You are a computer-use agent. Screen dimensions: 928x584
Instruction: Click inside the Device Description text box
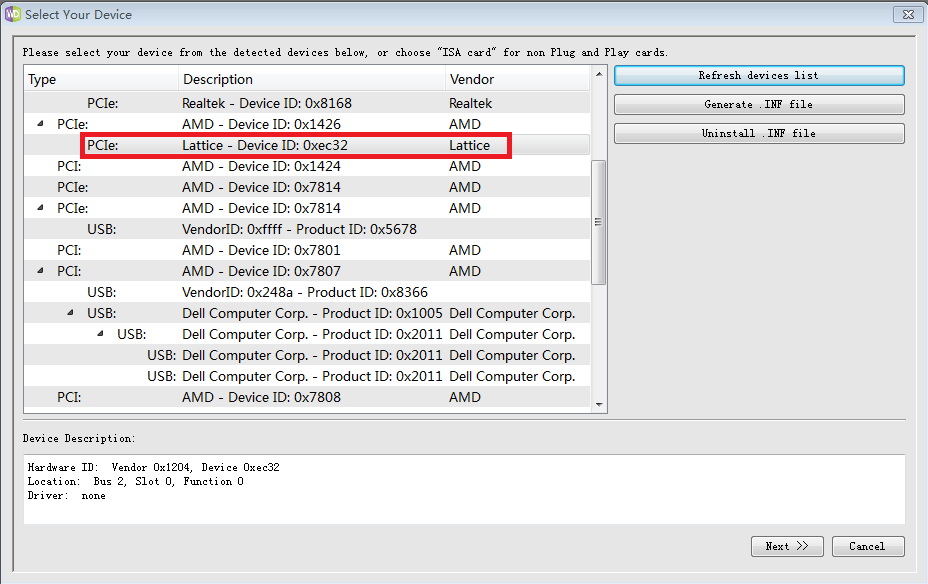[464, 489]
